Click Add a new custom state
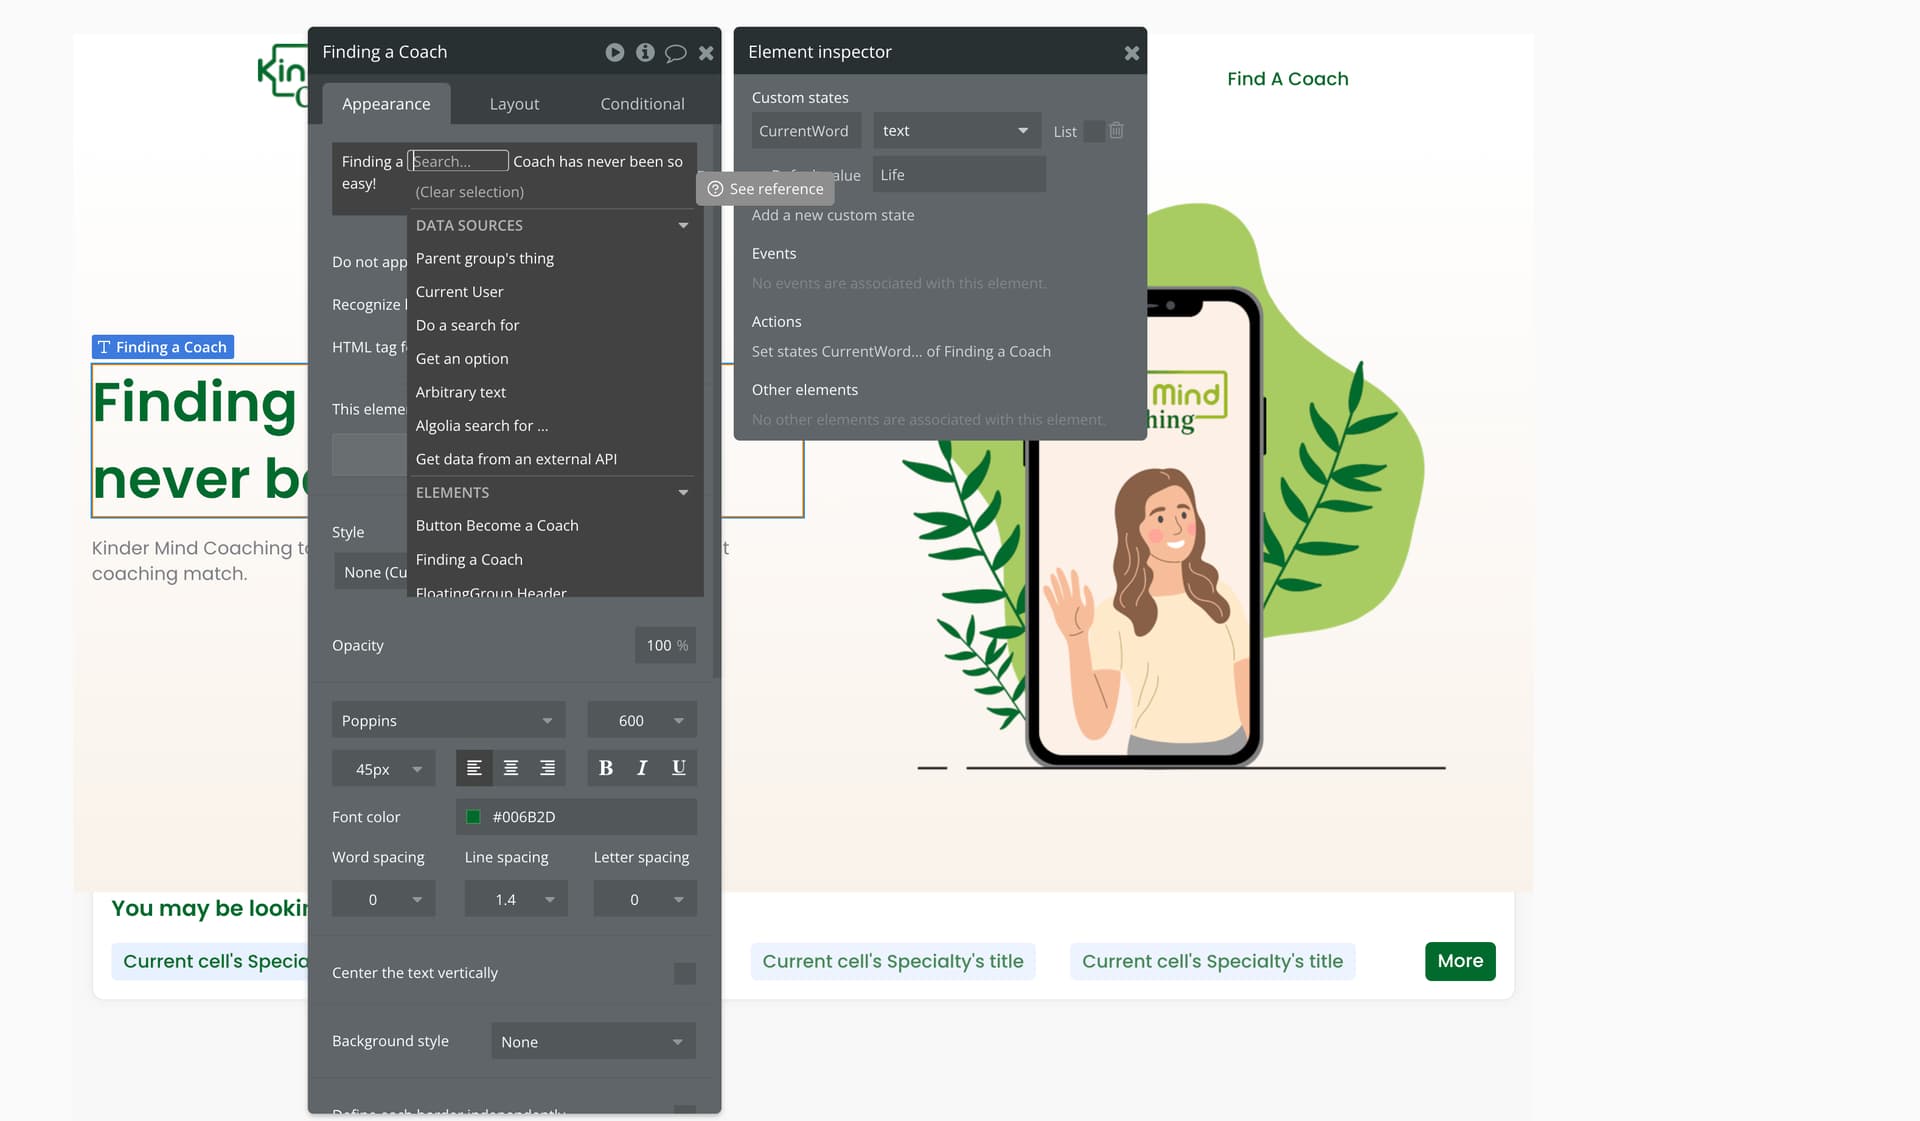This screenshot has height=1121, width=1920. (832, 215)
